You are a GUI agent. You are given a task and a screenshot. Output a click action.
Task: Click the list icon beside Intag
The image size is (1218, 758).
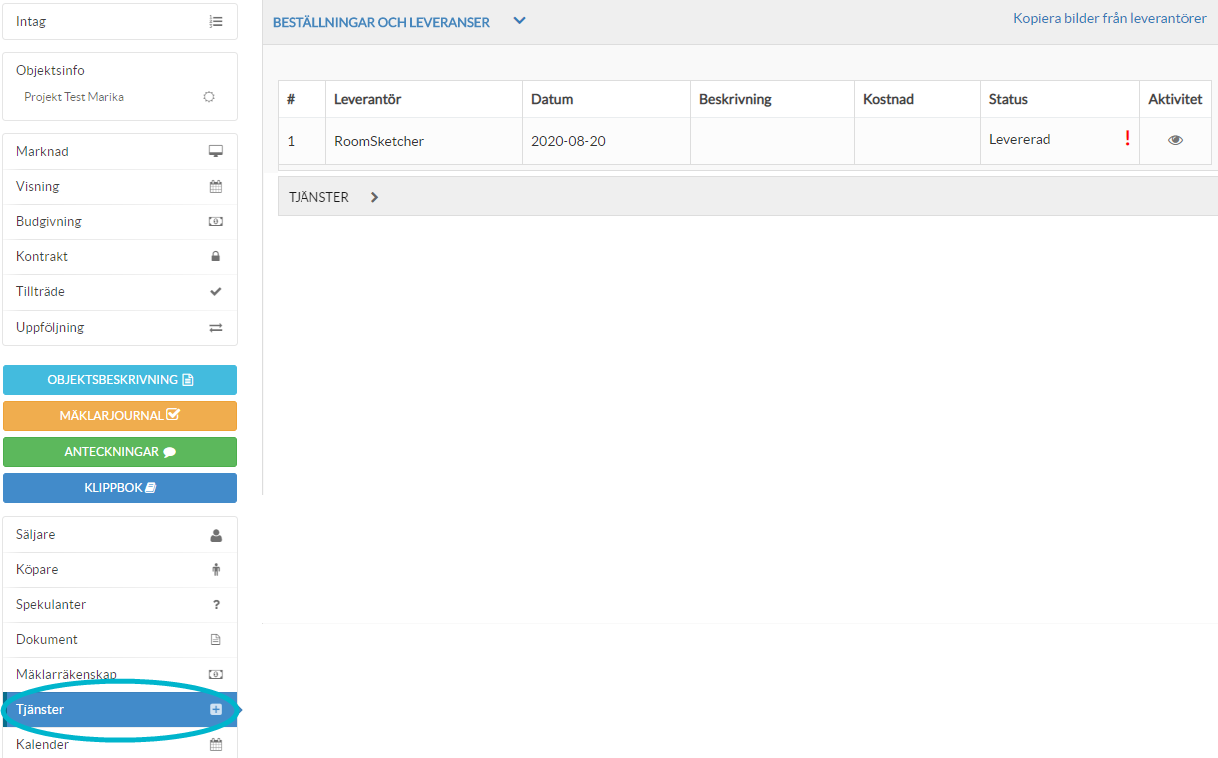click(215, 21)
